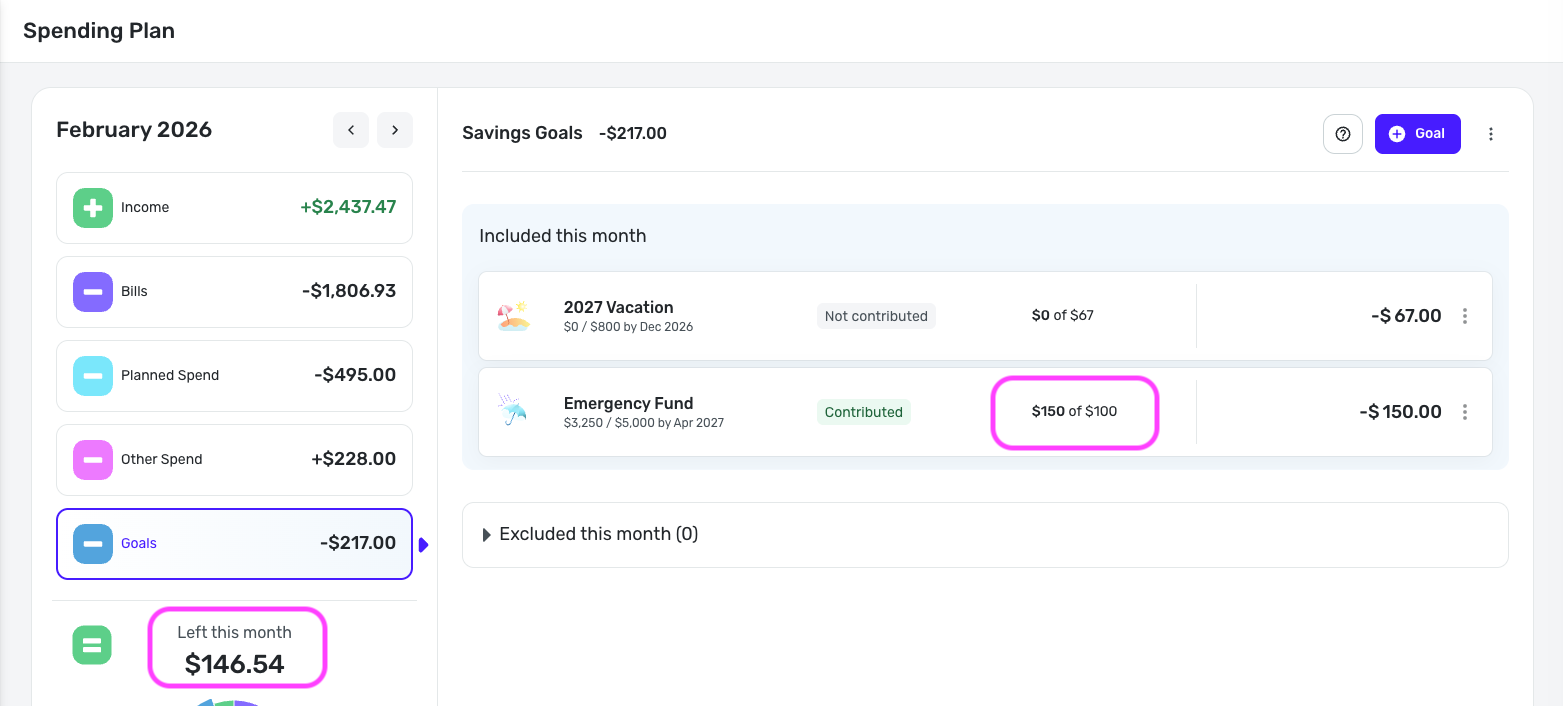Click the Emergency Fund umbrella icon
The image size is (1563, 706).
point(513,410)
